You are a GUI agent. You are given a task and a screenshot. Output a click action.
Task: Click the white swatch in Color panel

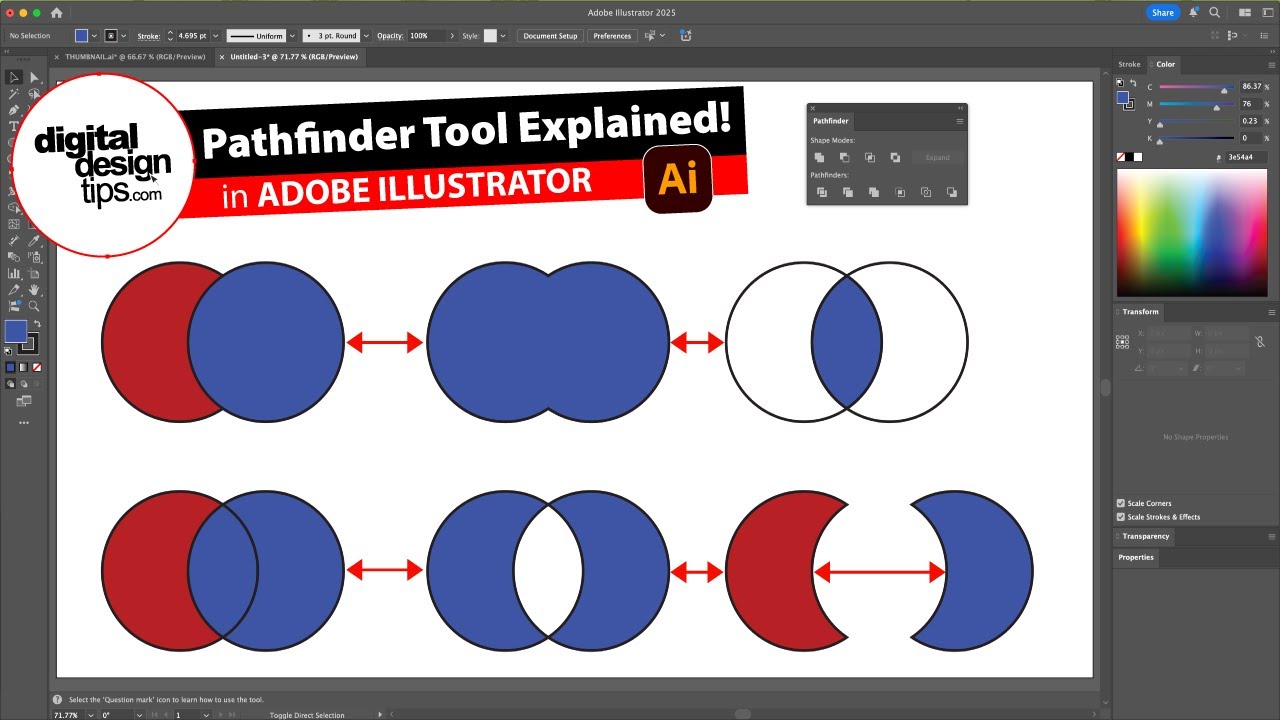[1137, 157]
